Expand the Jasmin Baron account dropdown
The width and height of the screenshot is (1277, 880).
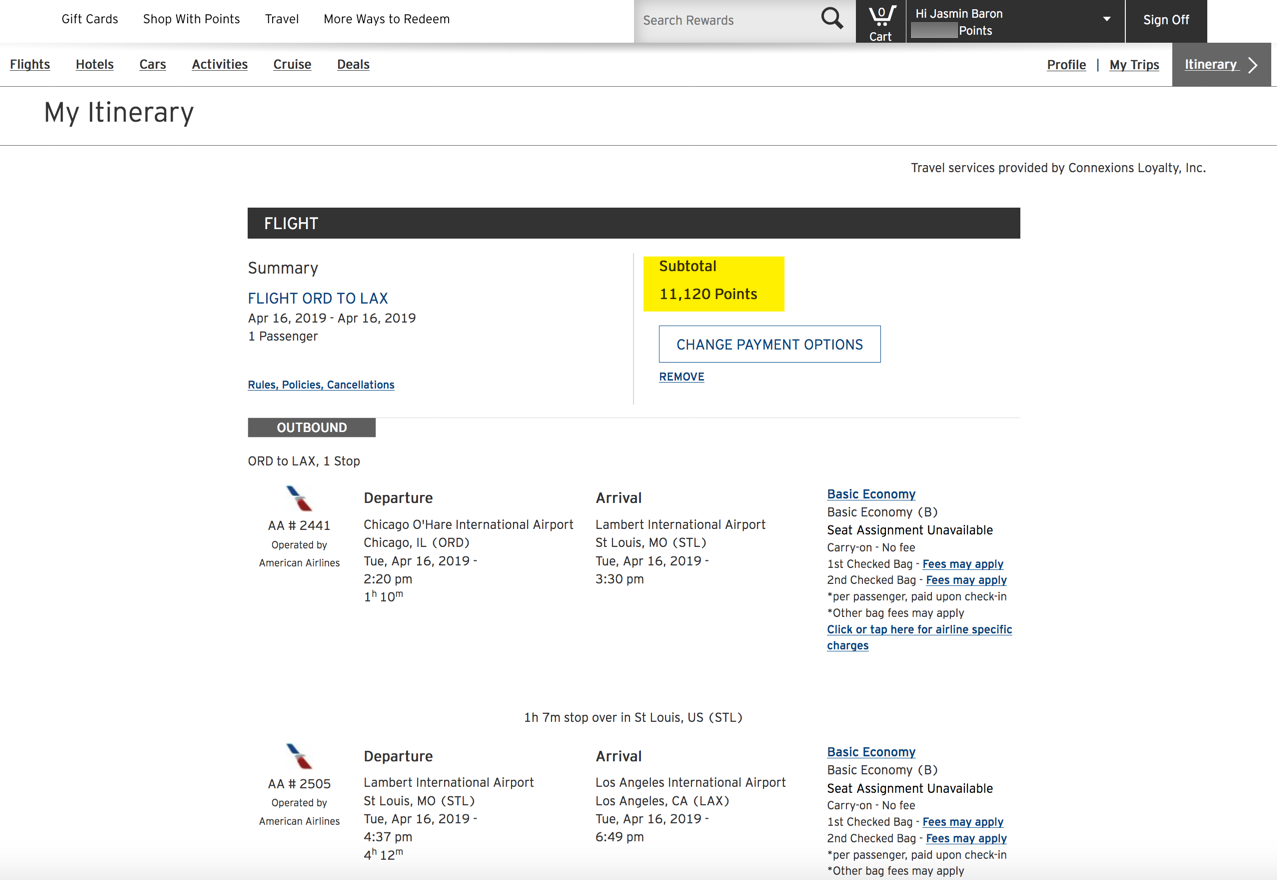coord(1107,19)
